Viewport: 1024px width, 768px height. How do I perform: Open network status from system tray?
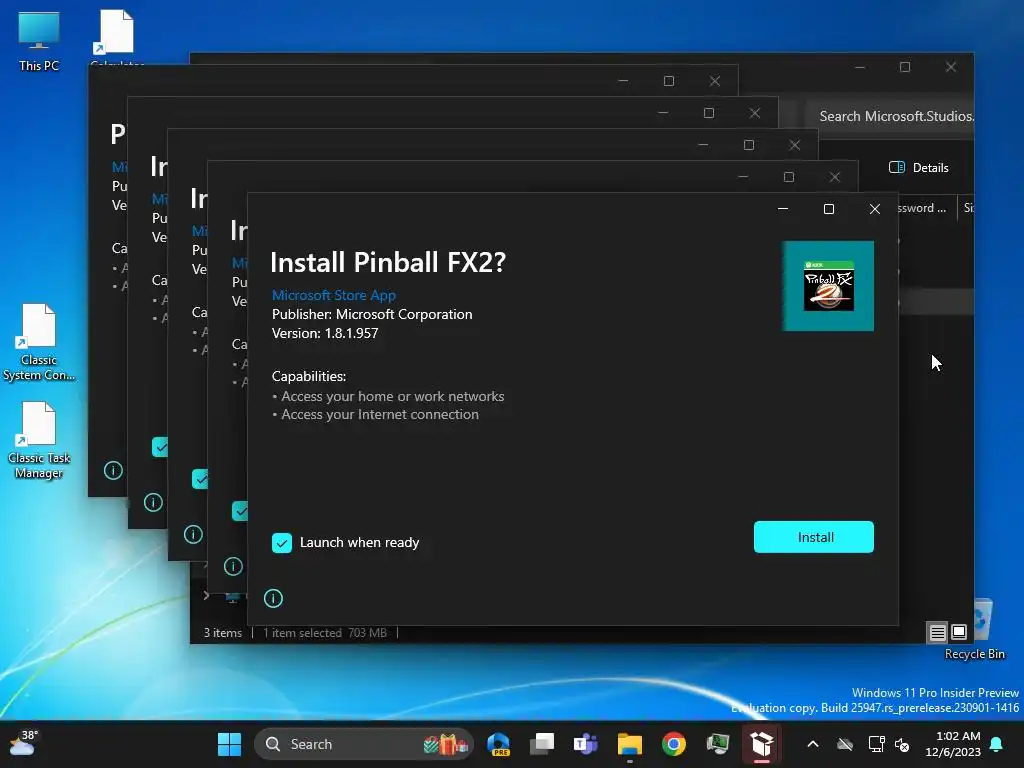tap(876, 744)
